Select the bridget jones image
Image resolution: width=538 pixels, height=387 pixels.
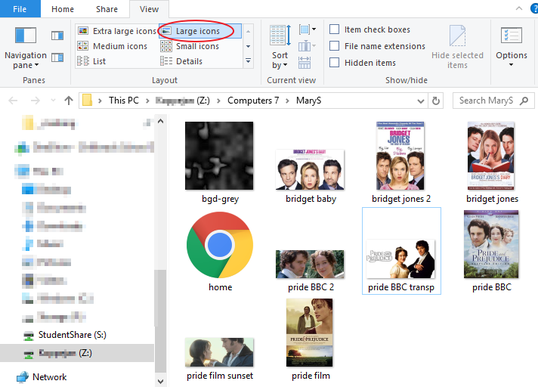tap(492, 163)
